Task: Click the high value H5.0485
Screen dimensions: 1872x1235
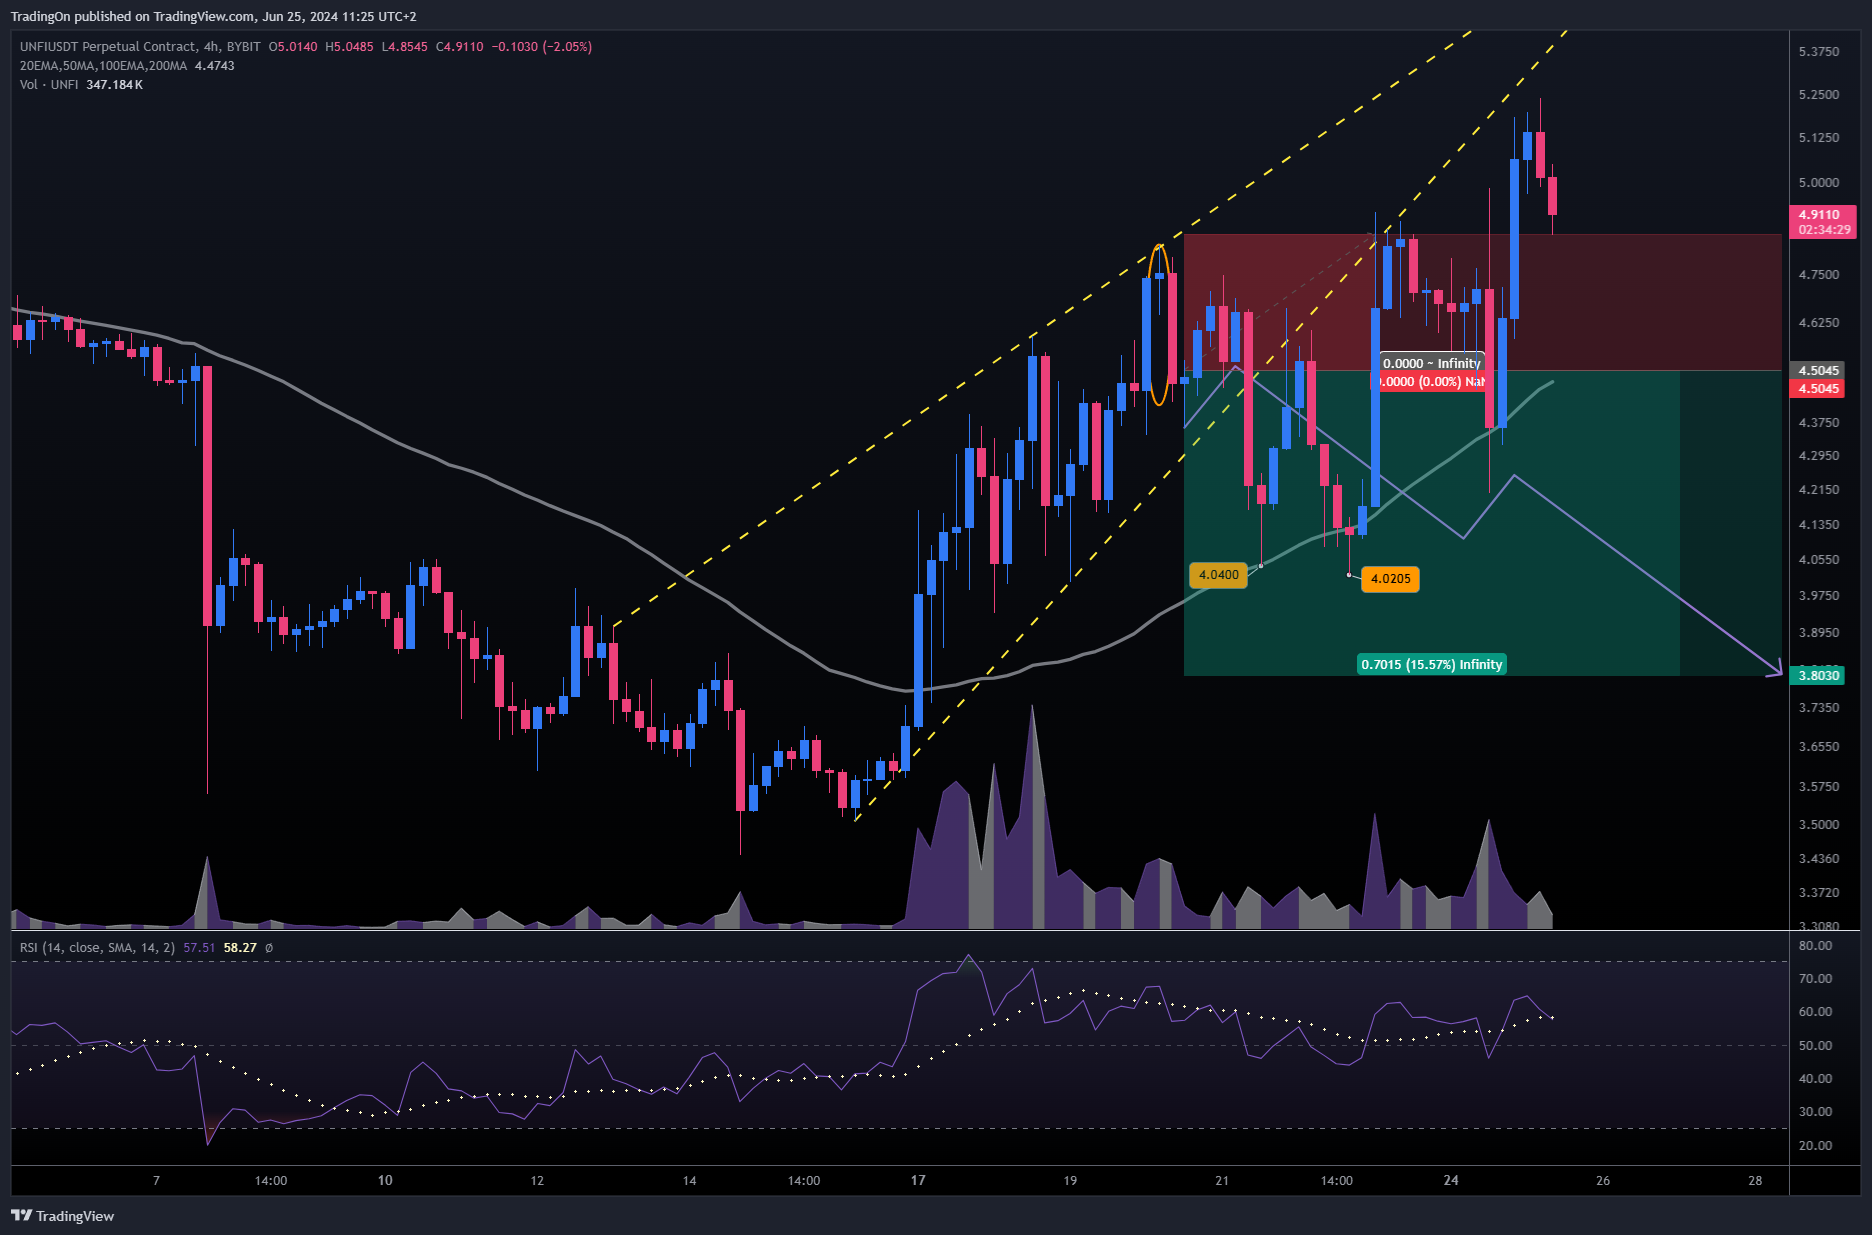Action: 349,46
